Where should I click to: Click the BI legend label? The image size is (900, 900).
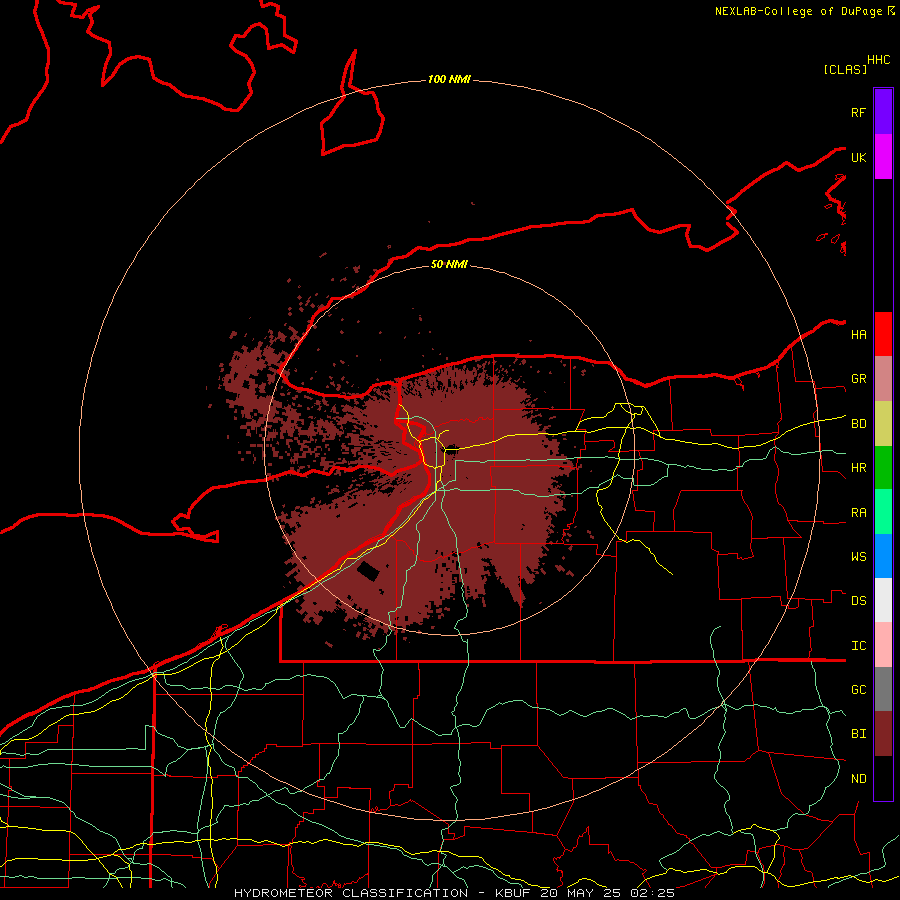[858, 734]
